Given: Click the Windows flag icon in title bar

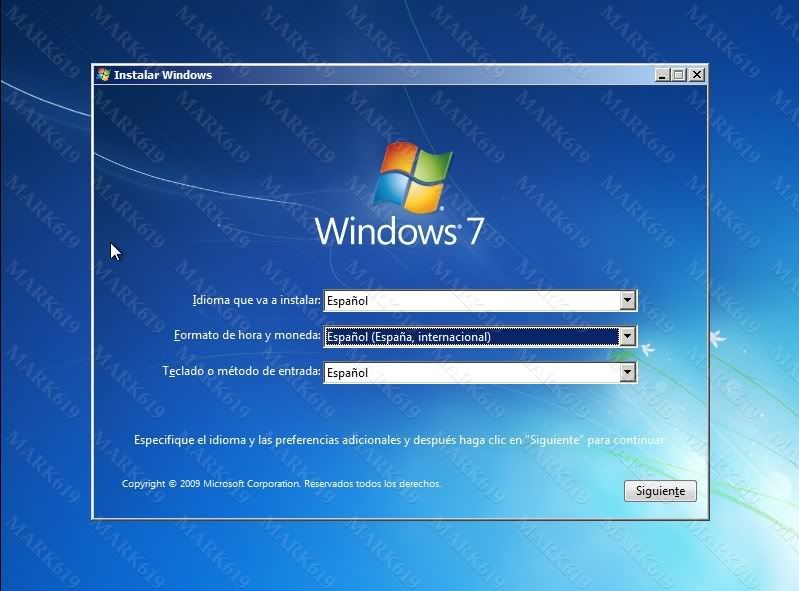Looking at the screenshot, I should 103,75.
